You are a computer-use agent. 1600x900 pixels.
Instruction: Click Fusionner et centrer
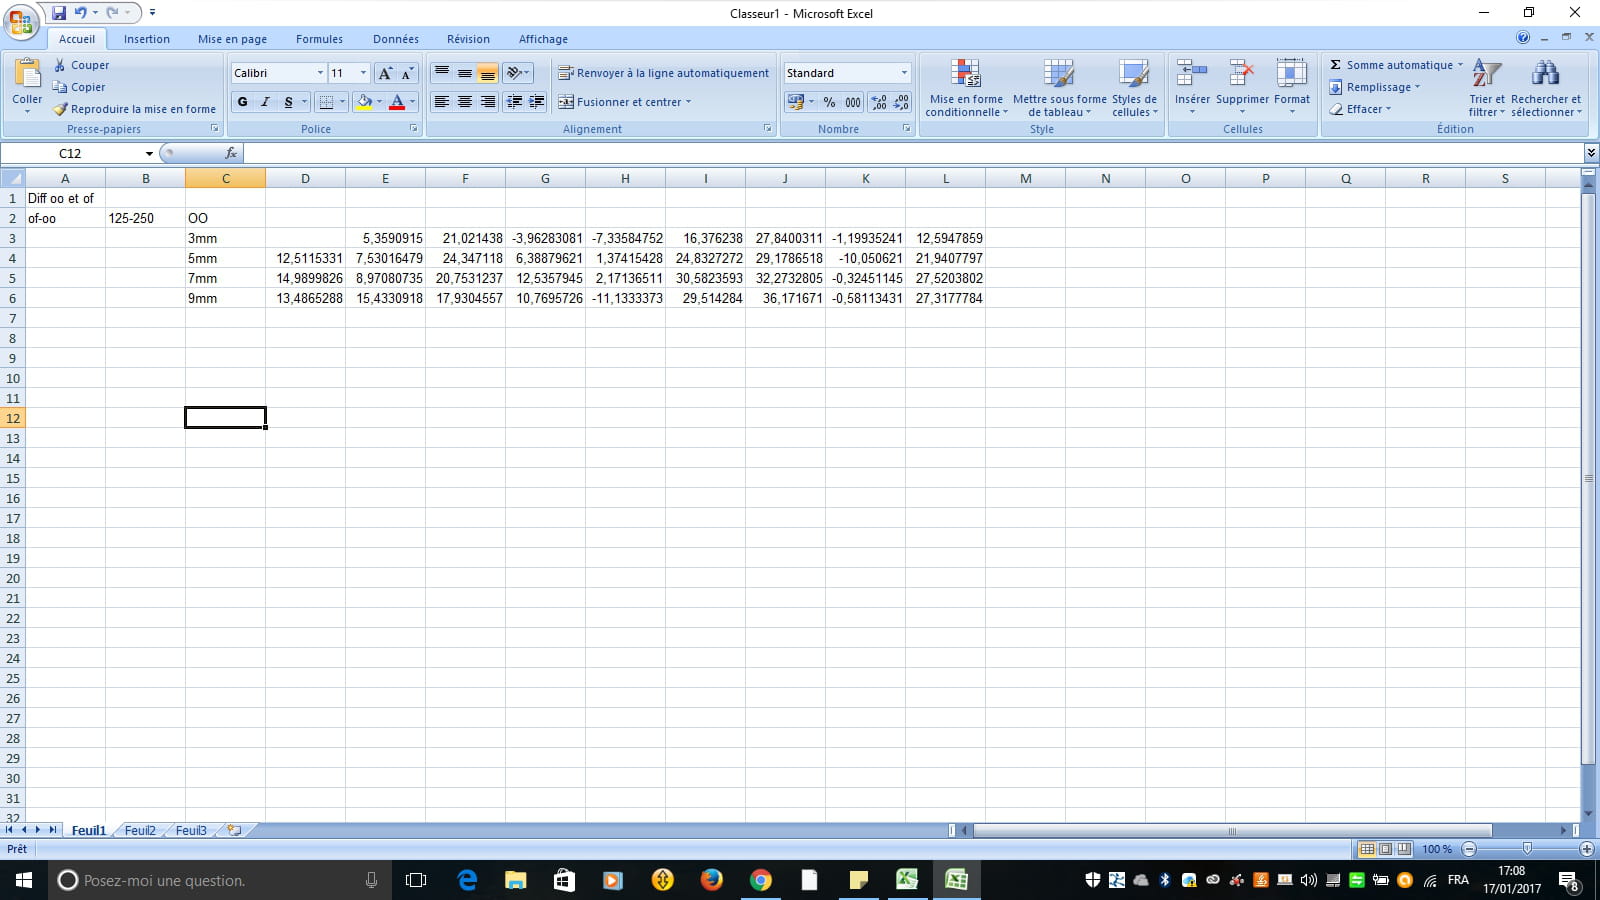(x=620, y=102)
